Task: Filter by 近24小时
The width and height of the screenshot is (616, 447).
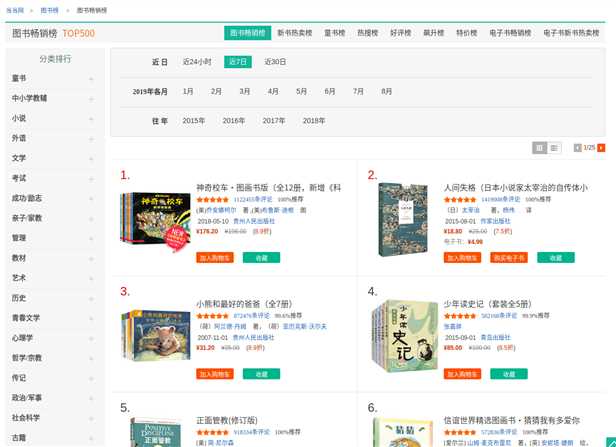Action: pos(197,62)
